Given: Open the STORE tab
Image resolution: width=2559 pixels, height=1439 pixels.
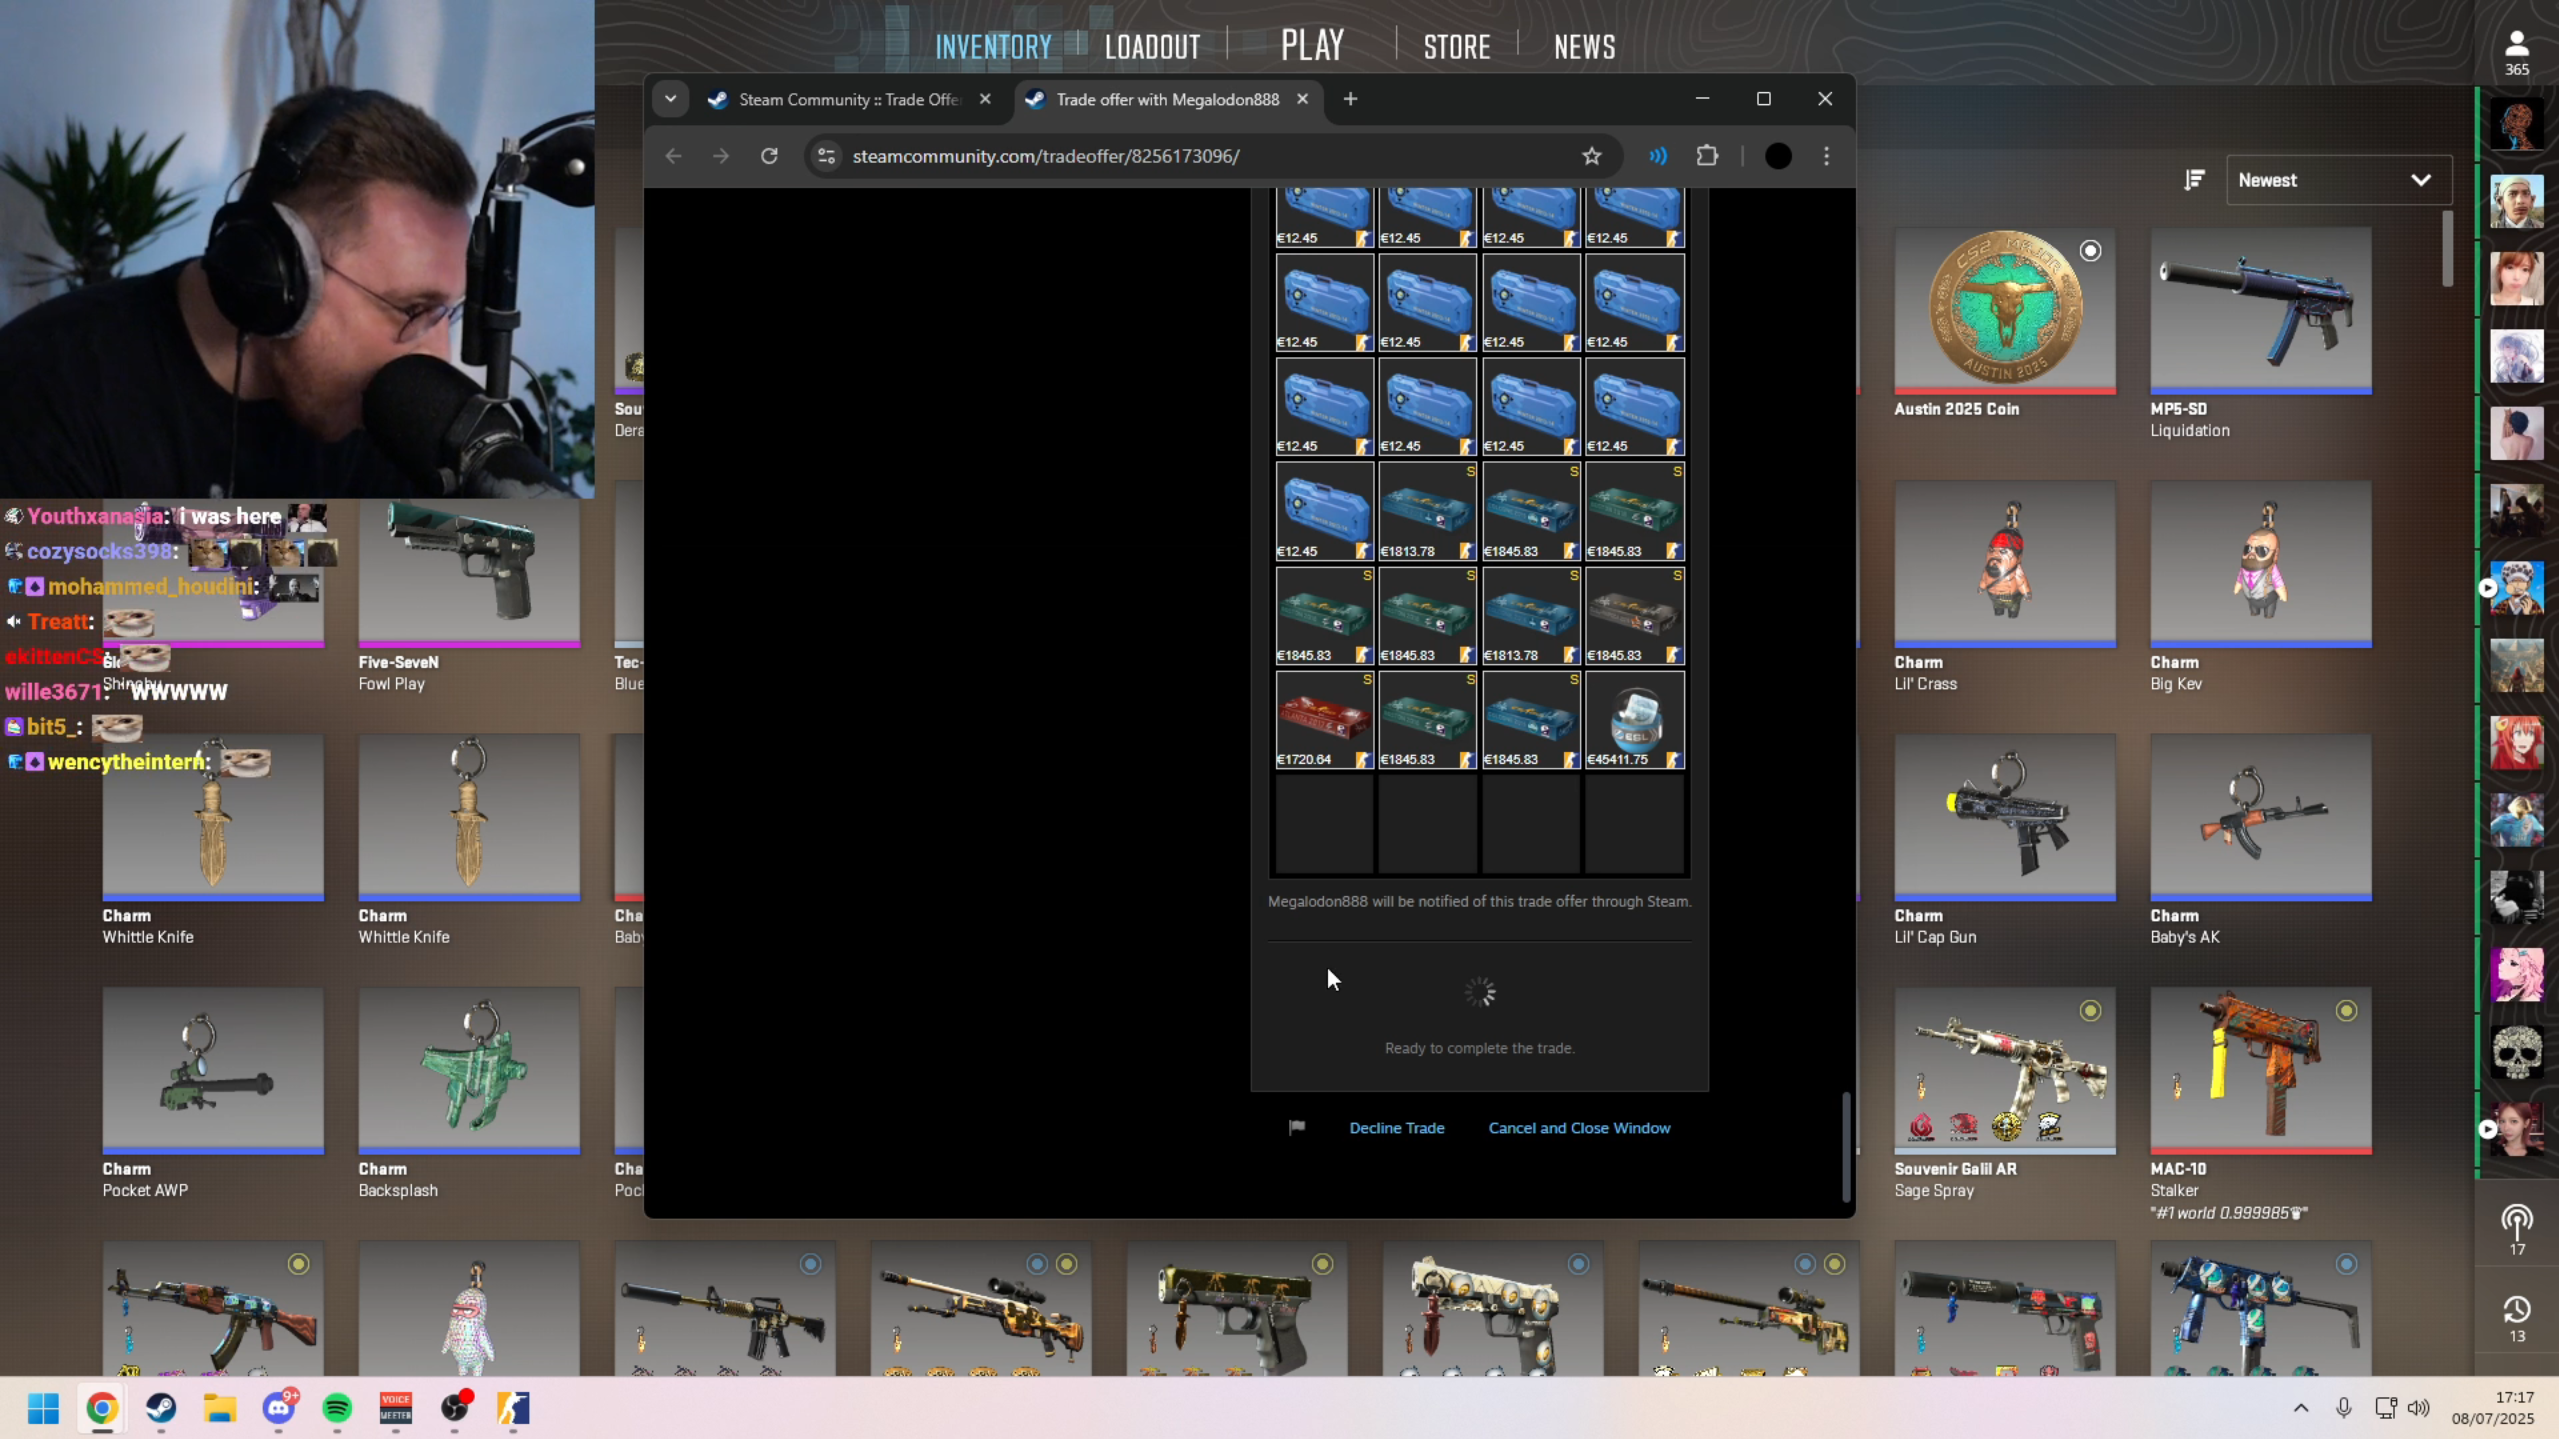Looking at the screenshot, I should (1456, 46).
